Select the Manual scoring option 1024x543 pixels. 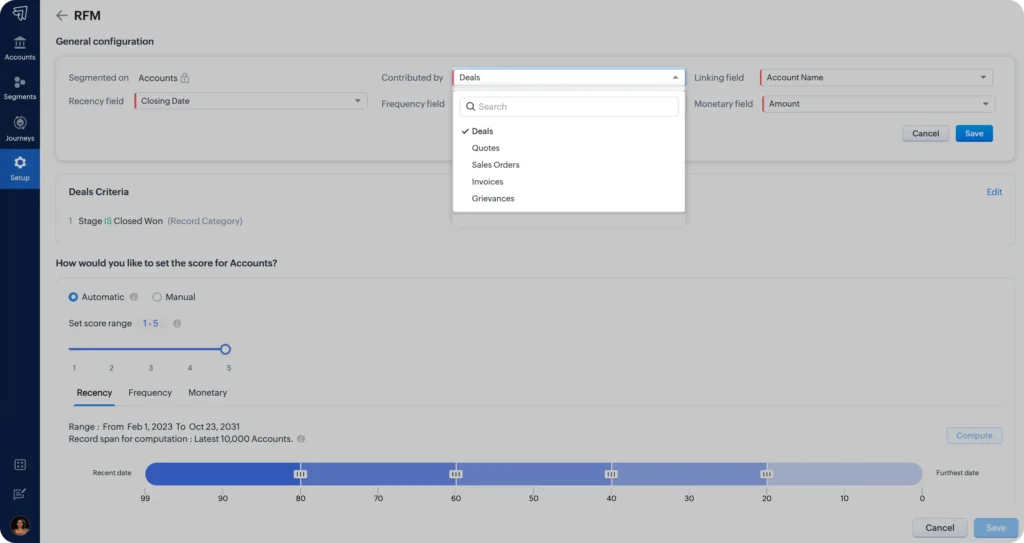[x=157, y=297]
